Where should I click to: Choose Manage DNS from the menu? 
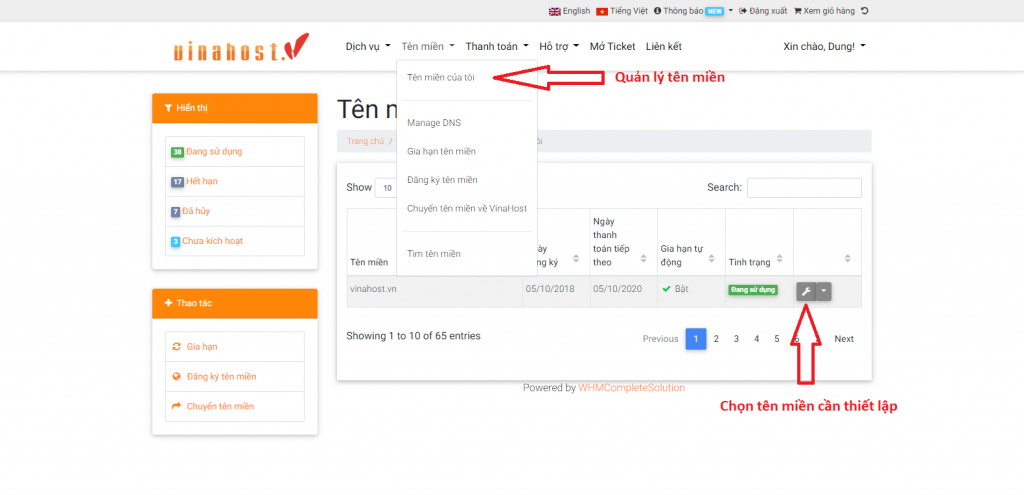[434, 123]
